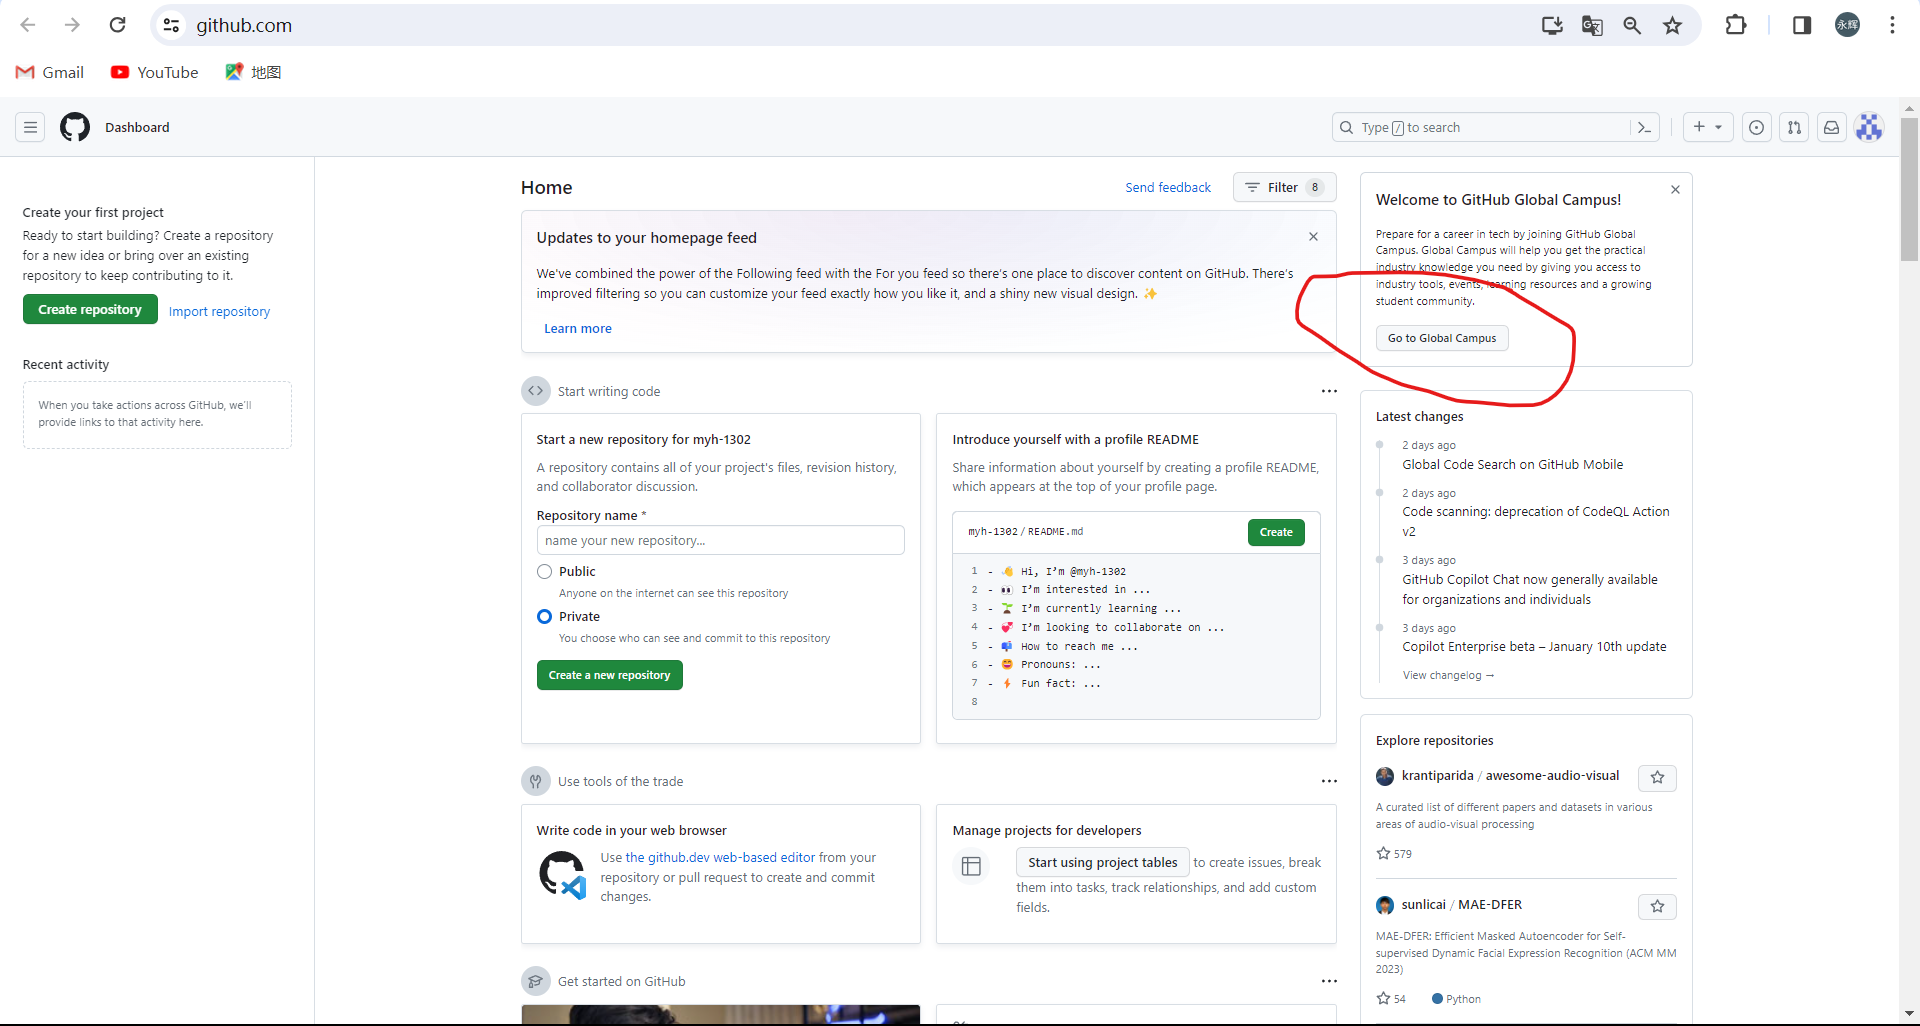Screen dimensions: 1920x1026
Task: Close the GitHub Global Campus welcome card
Action: (x=1675, y=189)
